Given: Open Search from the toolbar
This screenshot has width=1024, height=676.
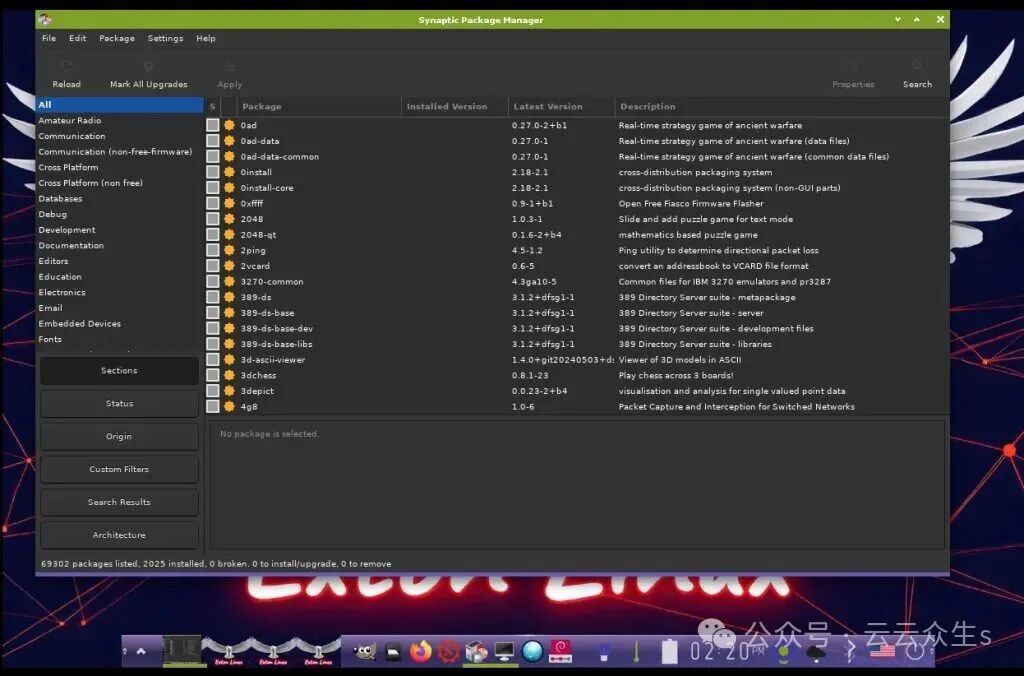Looking at the screenshot, I should pyautogui.click(x=916, y=68).
